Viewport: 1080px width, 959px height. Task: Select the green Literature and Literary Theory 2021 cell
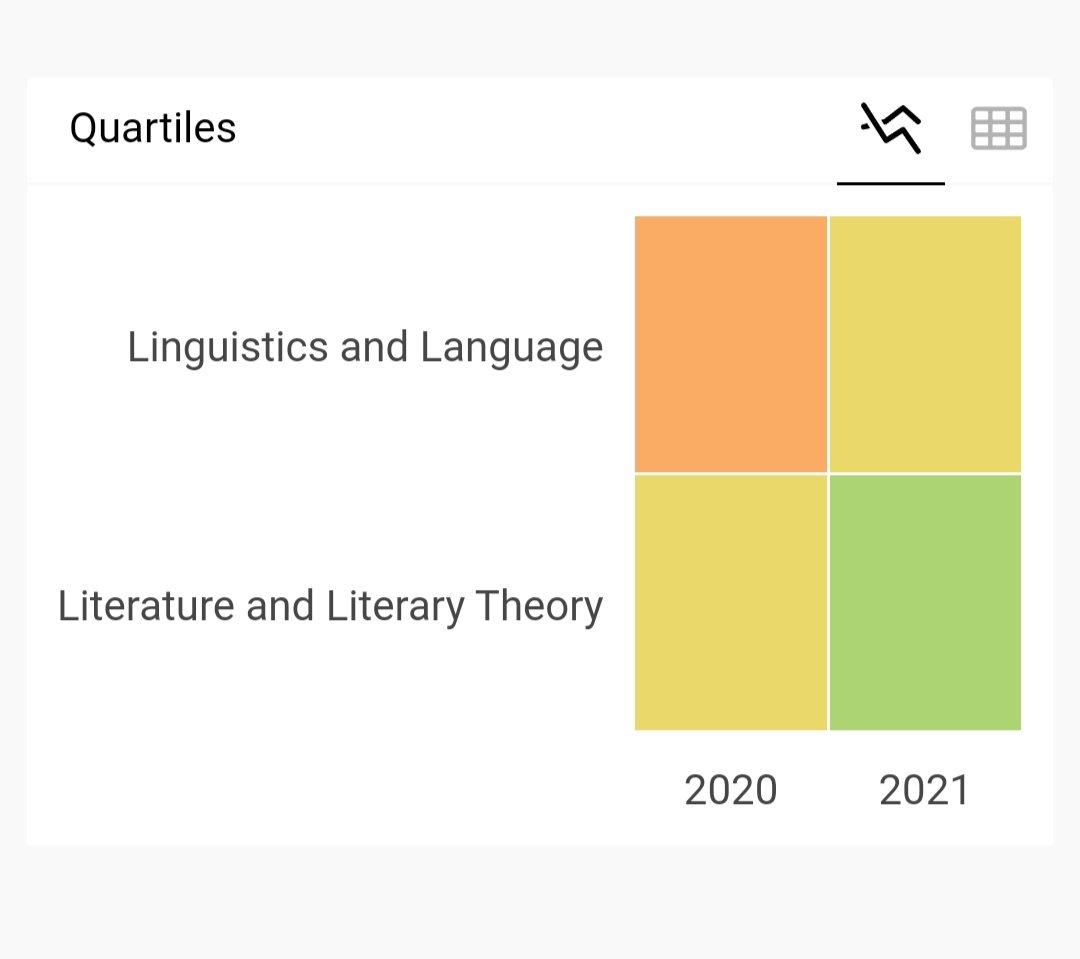(x=925, y=603)
